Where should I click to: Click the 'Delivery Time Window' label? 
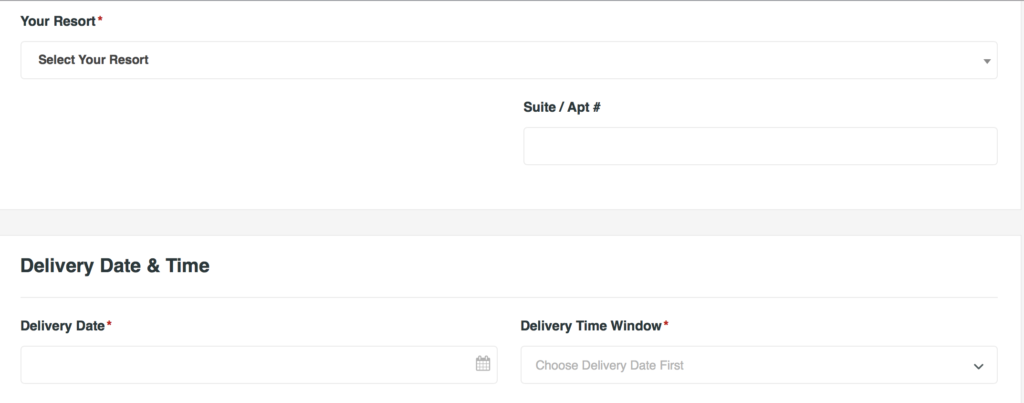pos(591,326)
